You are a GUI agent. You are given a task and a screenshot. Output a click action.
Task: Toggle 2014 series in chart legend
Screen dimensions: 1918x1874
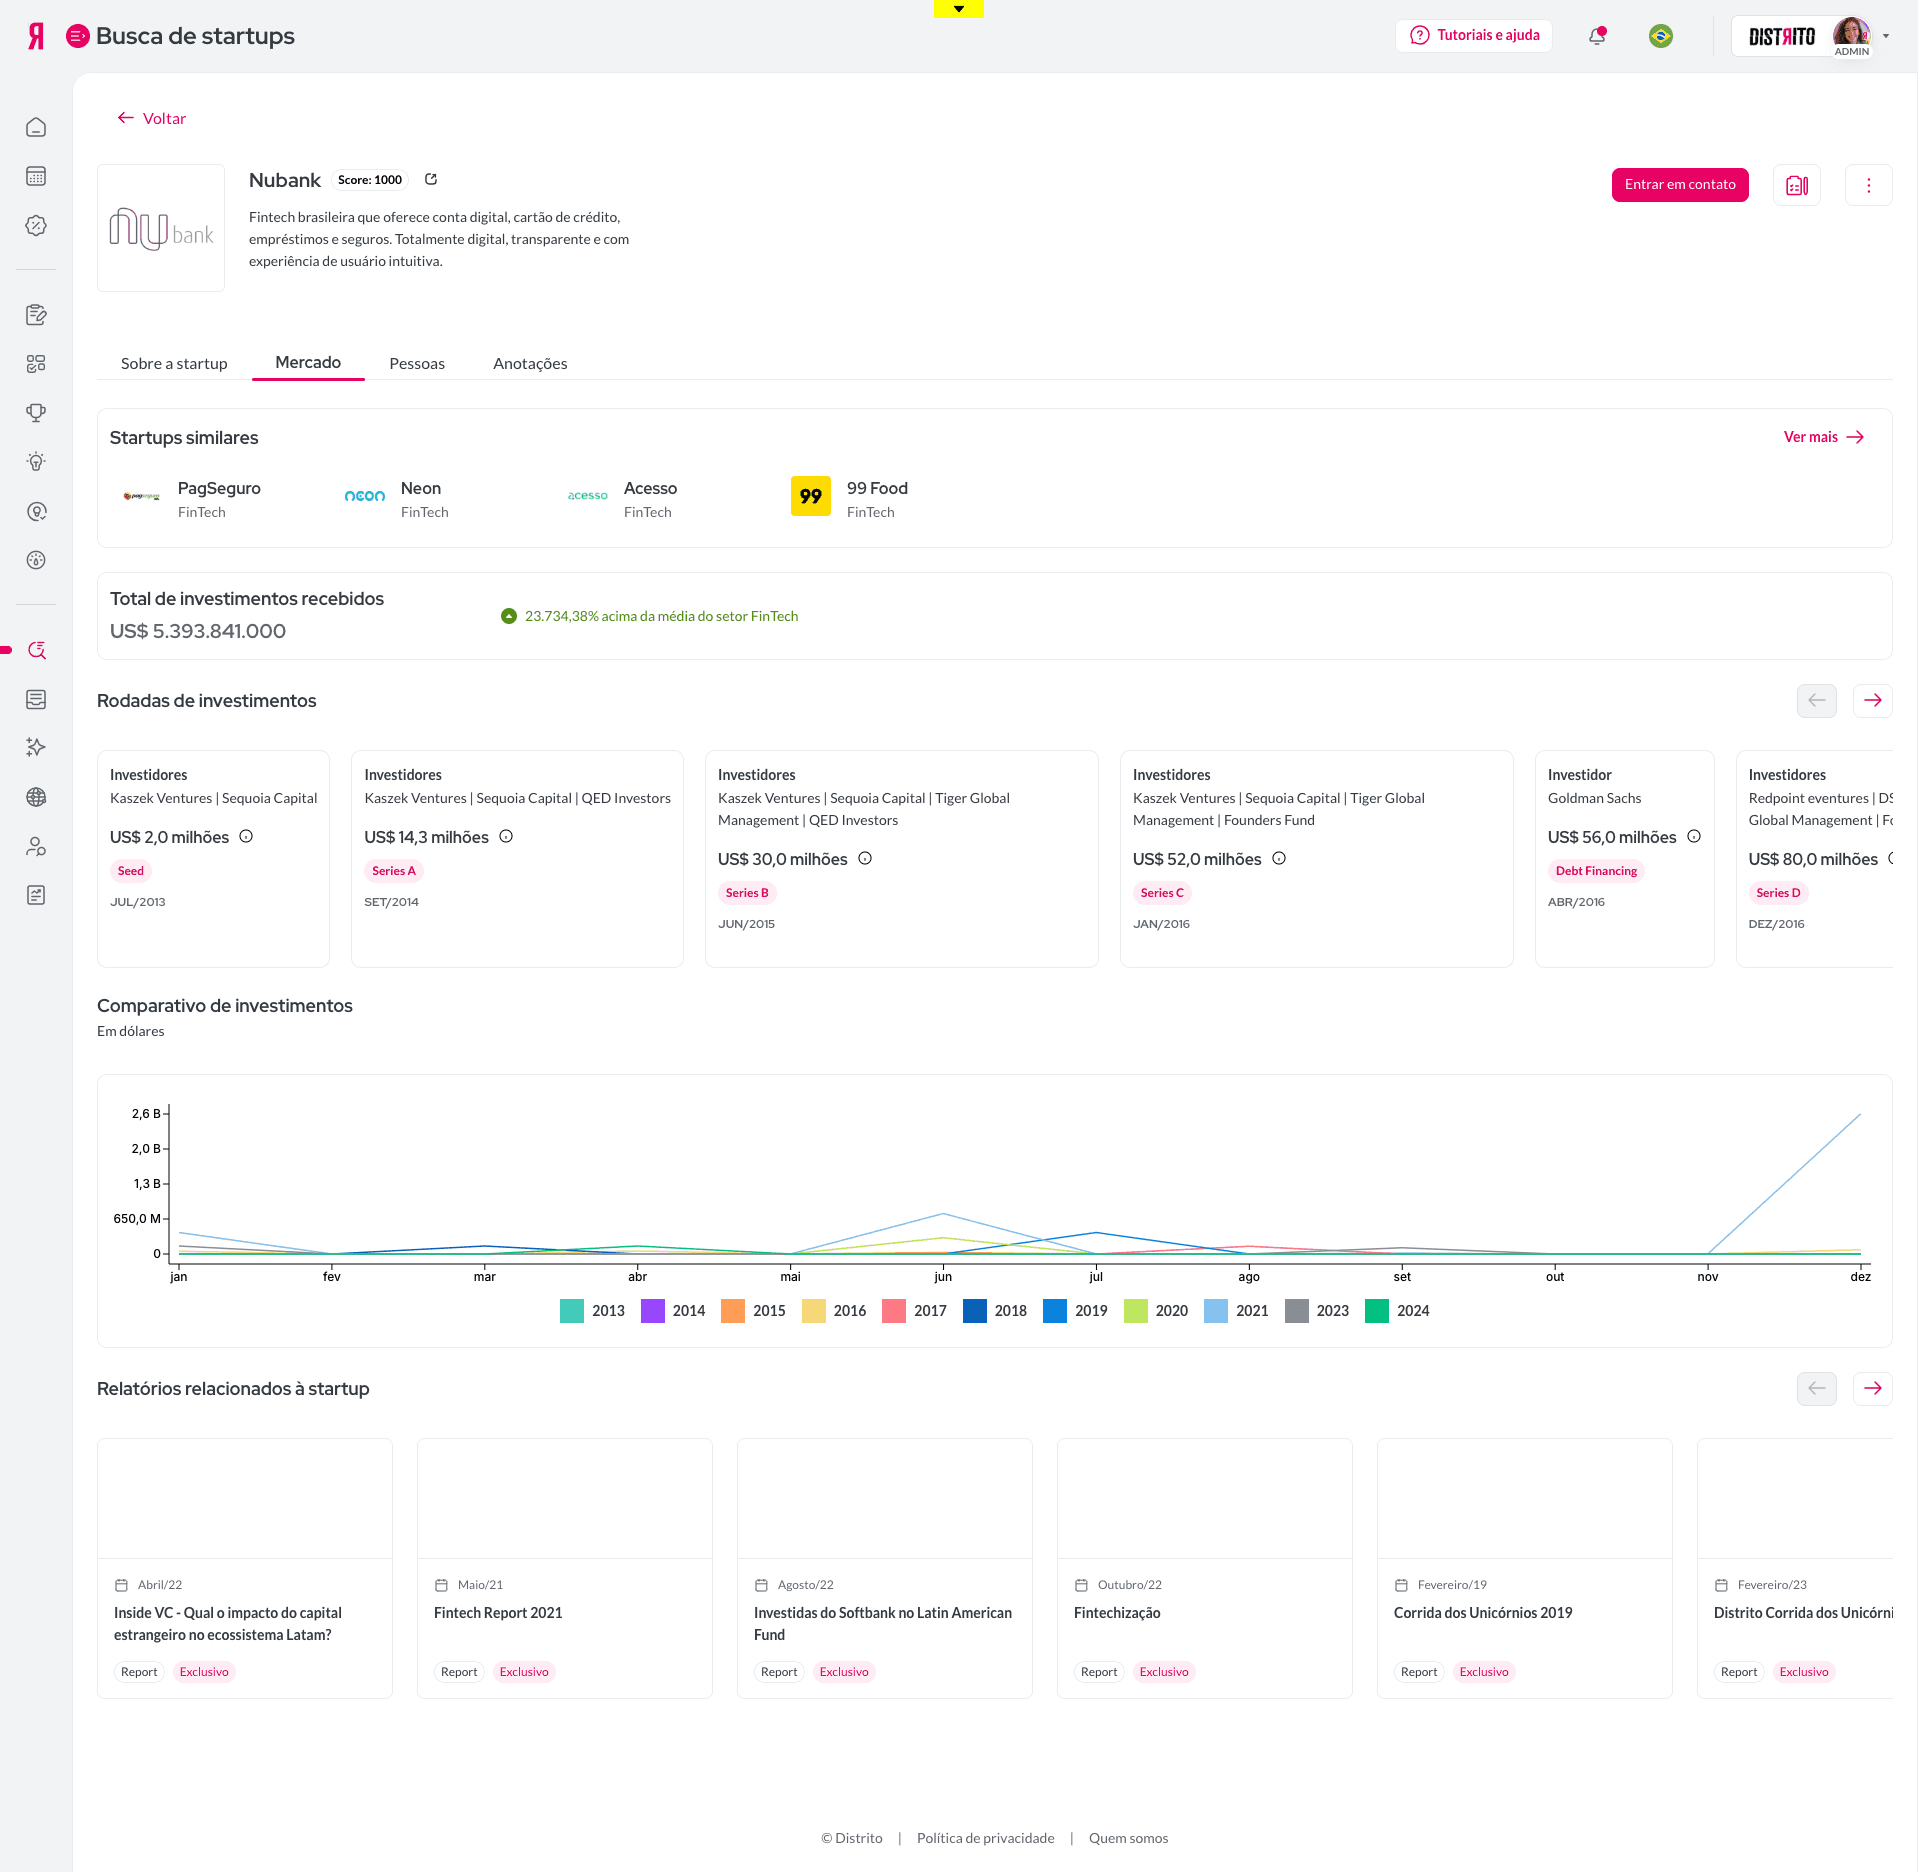pos(673,1311)
